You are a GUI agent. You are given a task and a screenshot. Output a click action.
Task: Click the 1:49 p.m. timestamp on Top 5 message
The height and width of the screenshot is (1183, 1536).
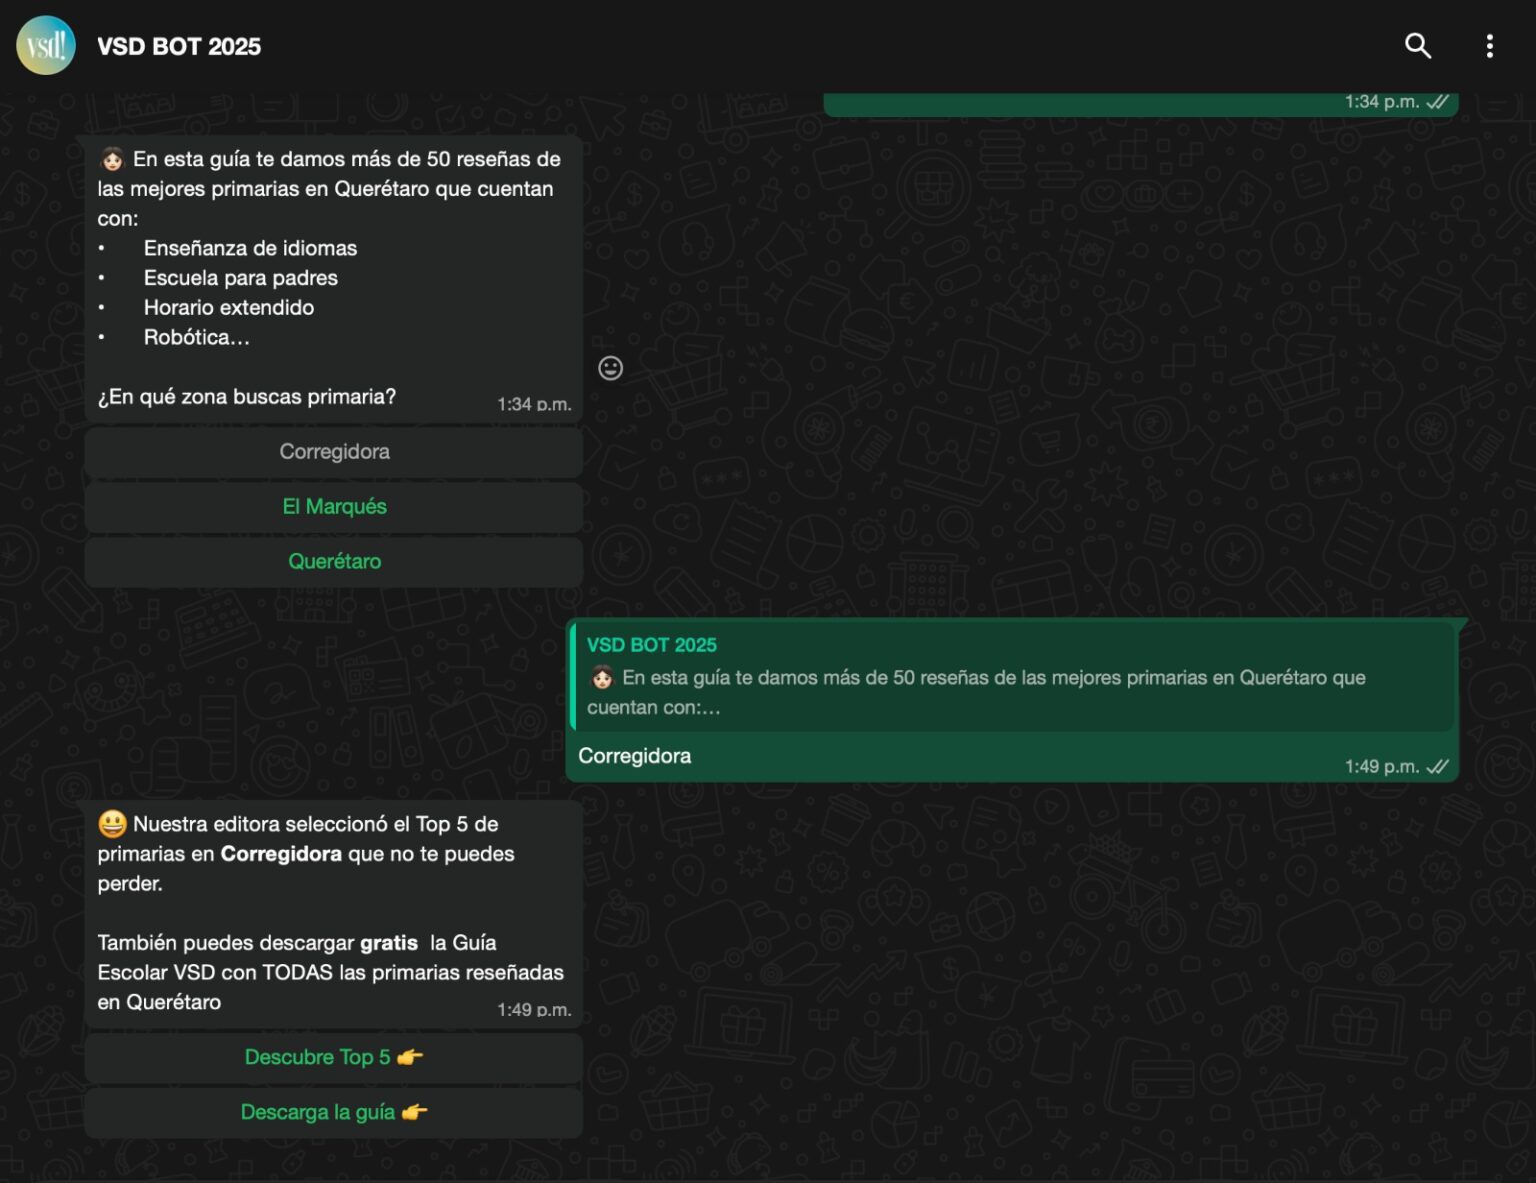534,1010
